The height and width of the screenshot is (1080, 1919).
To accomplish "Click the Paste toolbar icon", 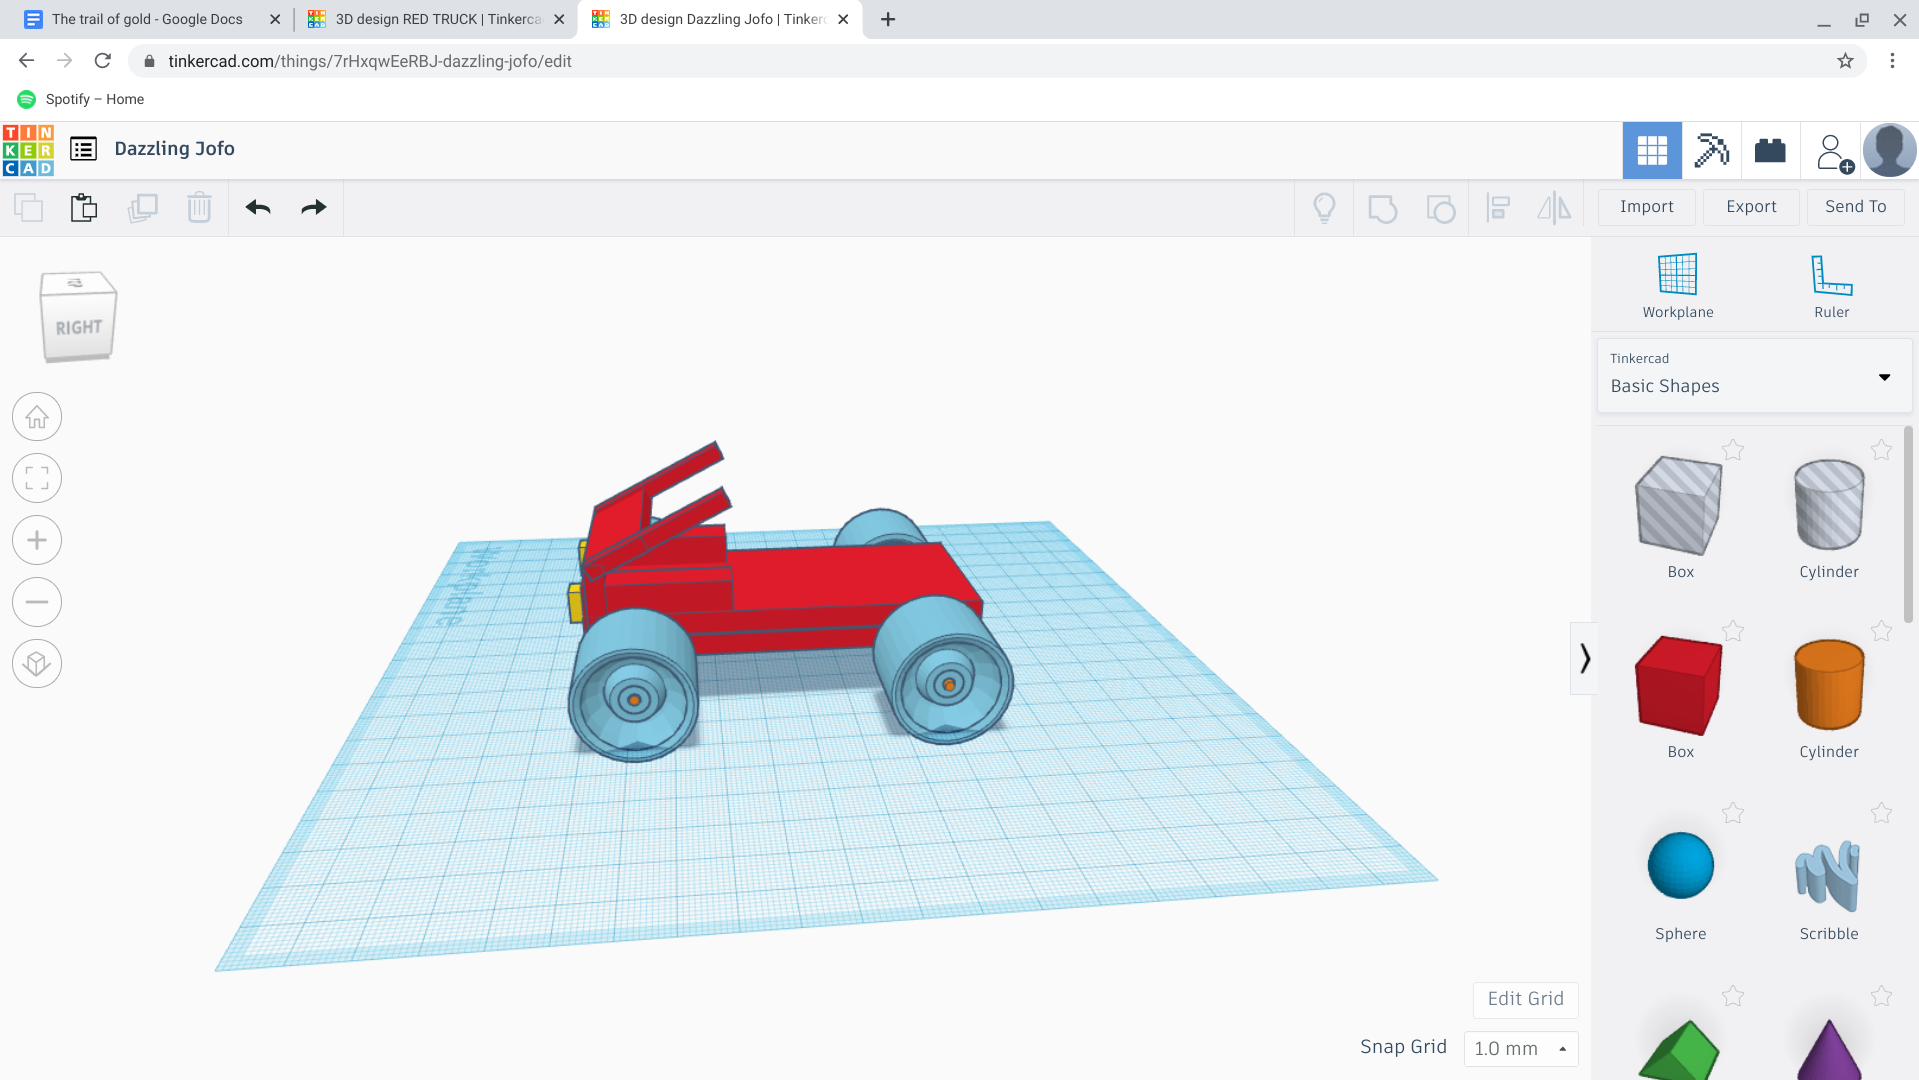I will pyautogui.click(x=84, y=208).
